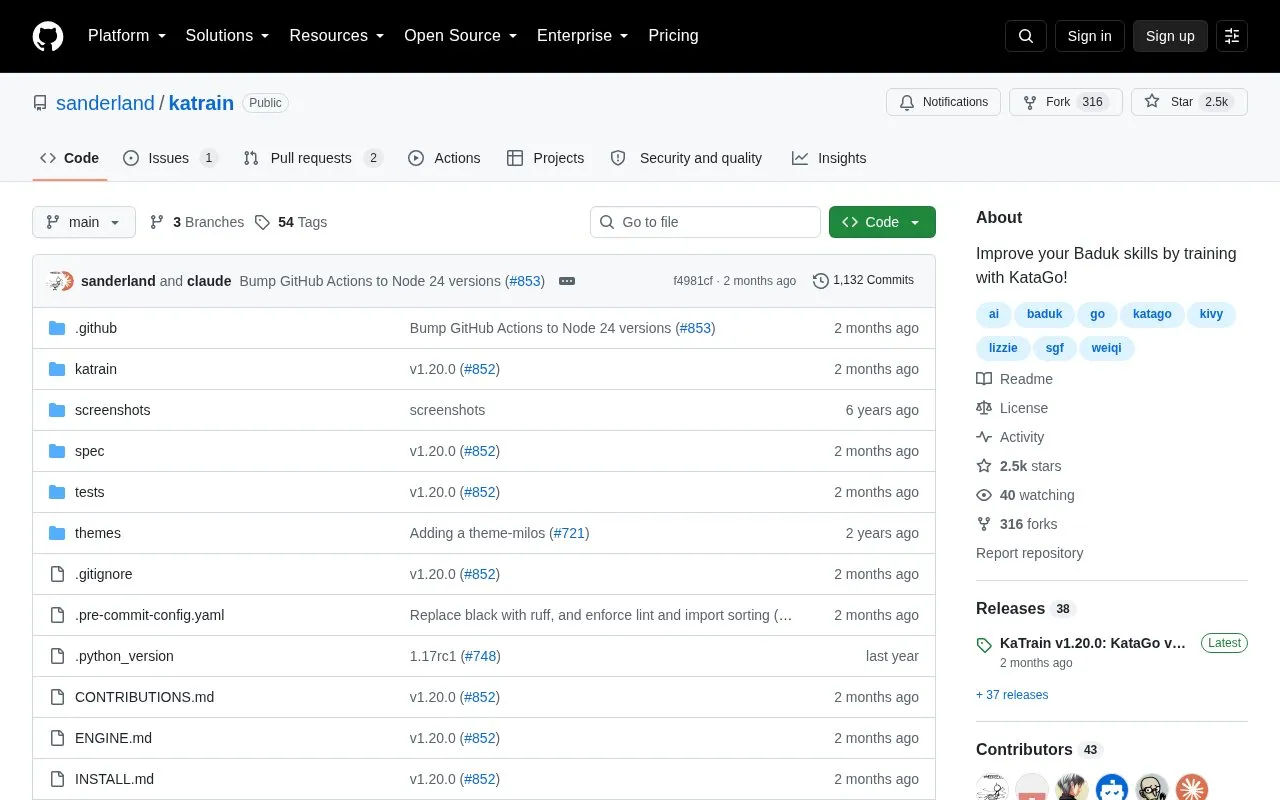Click the ENGINE.md file icon
Viewport: 1280px width, 800px height.
tap(57, 738)
